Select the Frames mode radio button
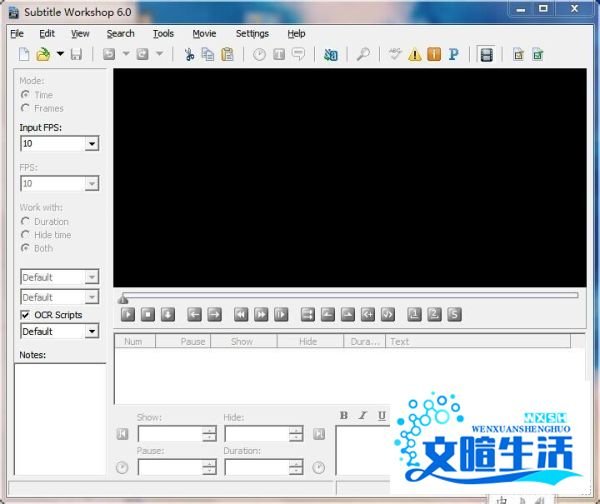Viewport: 600px width, 504px height. [25, 108]
